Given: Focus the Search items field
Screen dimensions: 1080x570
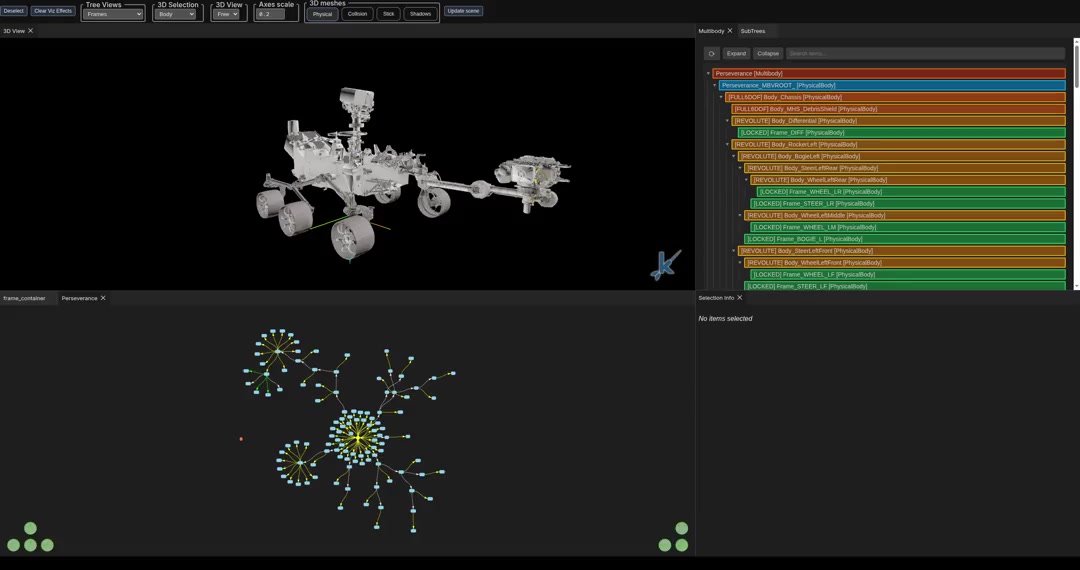Looking at the screenshot, I should click(926, 54).
